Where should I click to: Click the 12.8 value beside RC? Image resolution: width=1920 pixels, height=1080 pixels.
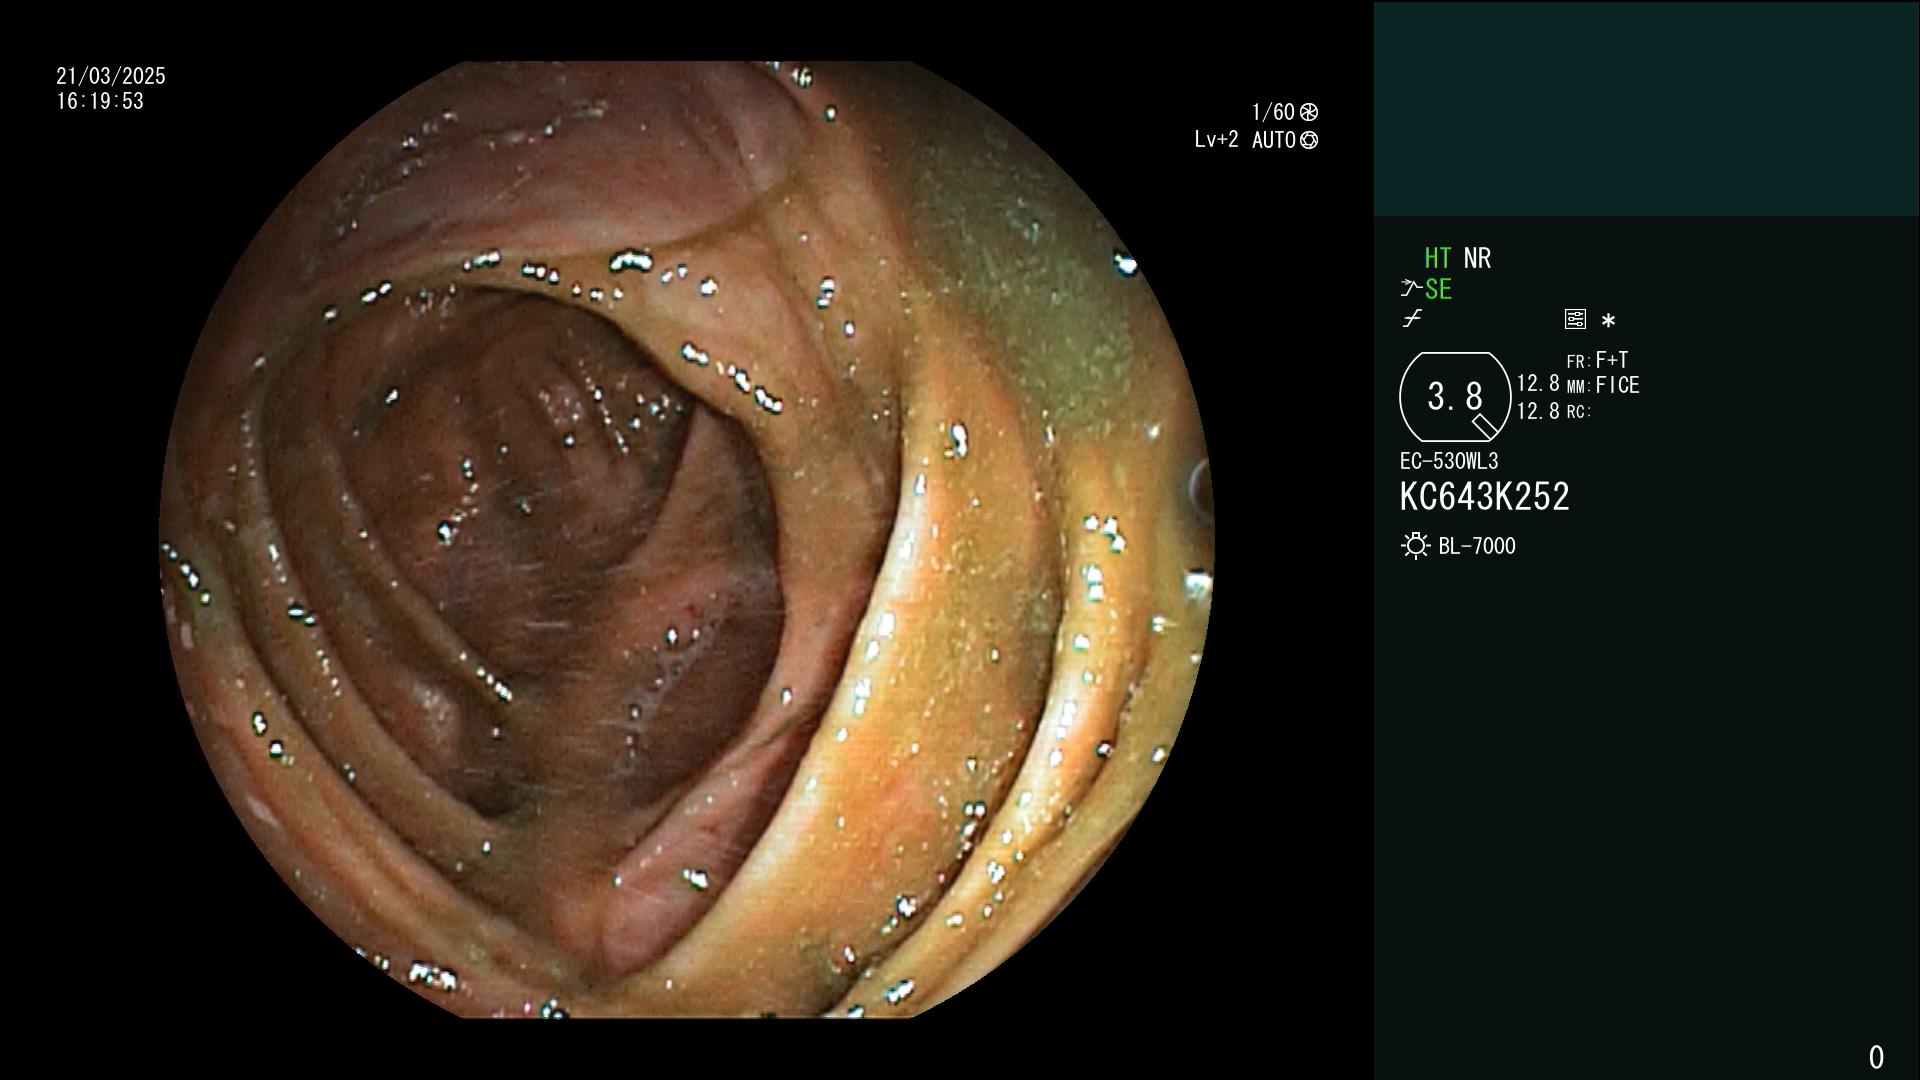tap(1538, 411)
